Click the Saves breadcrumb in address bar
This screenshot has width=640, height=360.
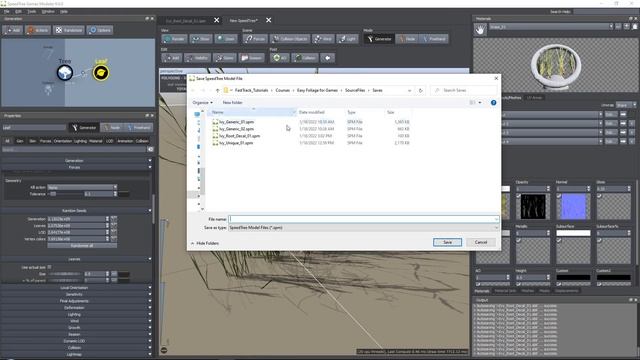click(377, 90)
